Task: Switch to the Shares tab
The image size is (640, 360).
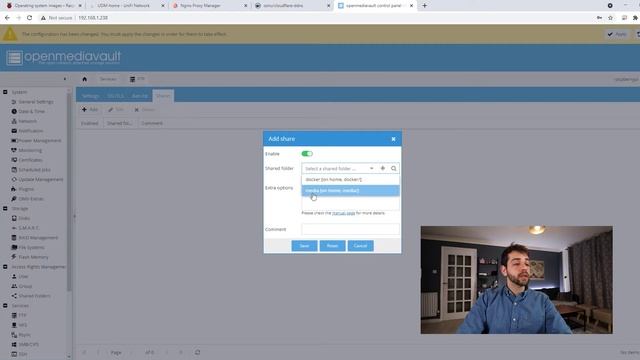Action: pos(163,96)
